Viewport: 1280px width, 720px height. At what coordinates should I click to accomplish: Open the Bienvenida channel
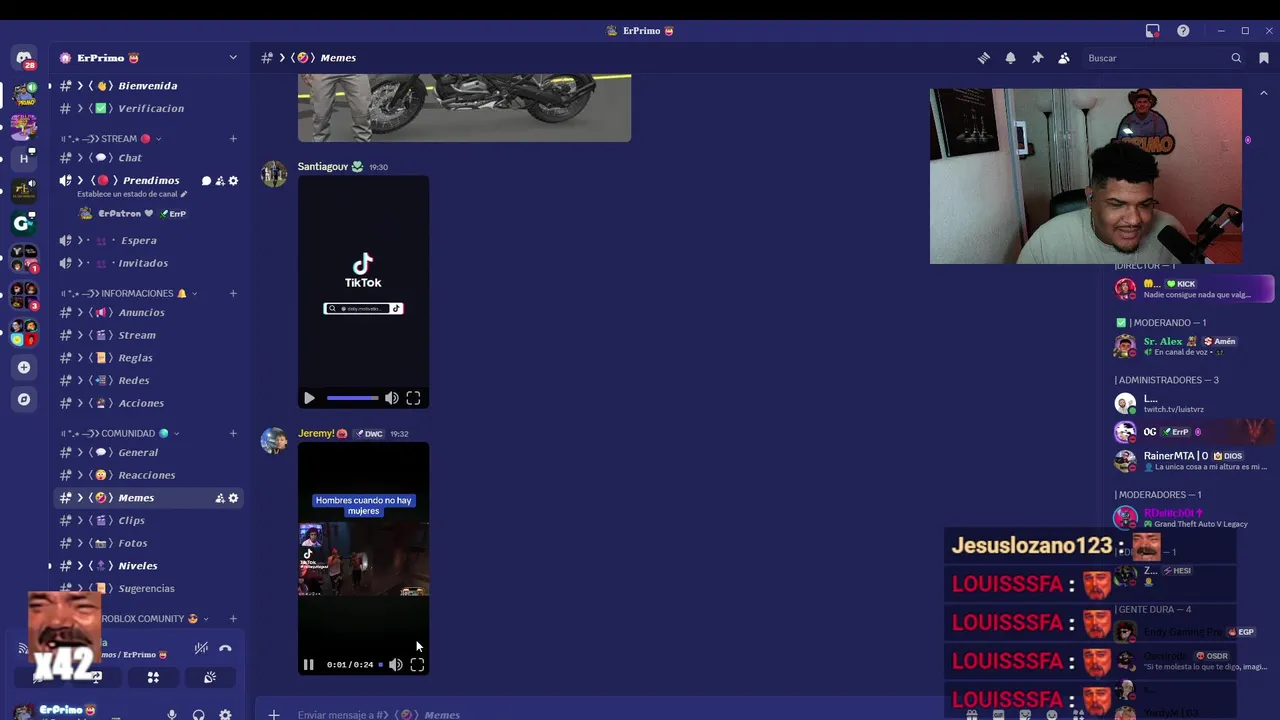pos(148,86)
